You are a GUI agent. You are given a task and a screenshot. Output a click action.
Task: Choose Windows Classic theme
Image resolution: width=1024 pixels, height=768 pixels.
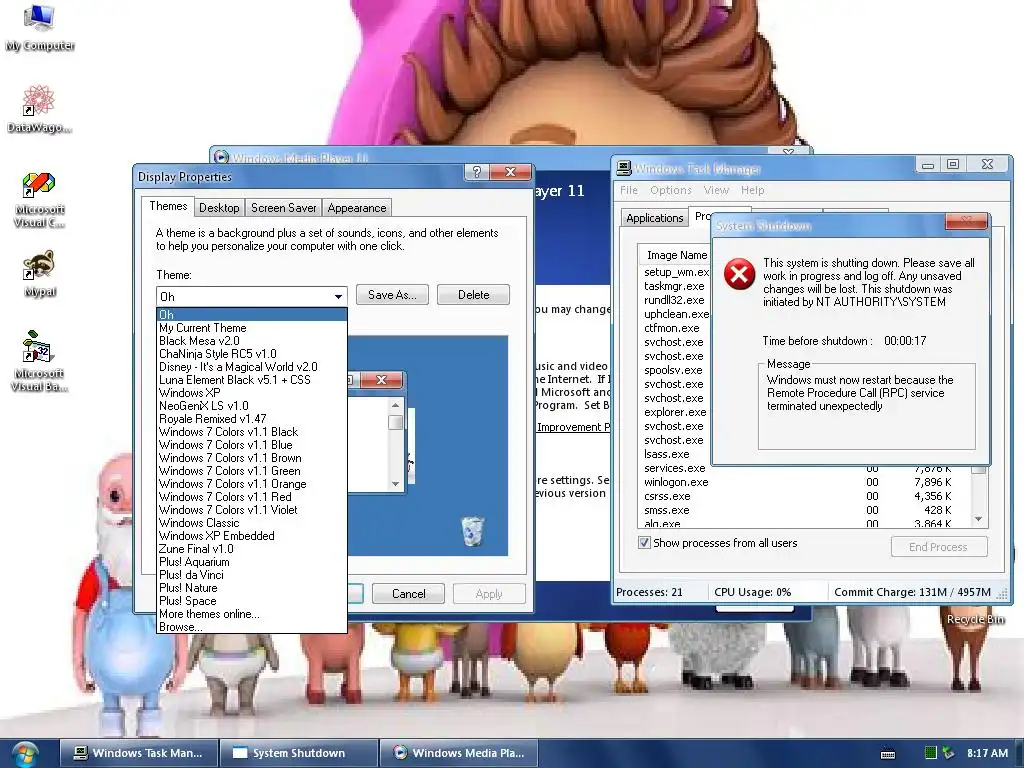coord(251,523)
